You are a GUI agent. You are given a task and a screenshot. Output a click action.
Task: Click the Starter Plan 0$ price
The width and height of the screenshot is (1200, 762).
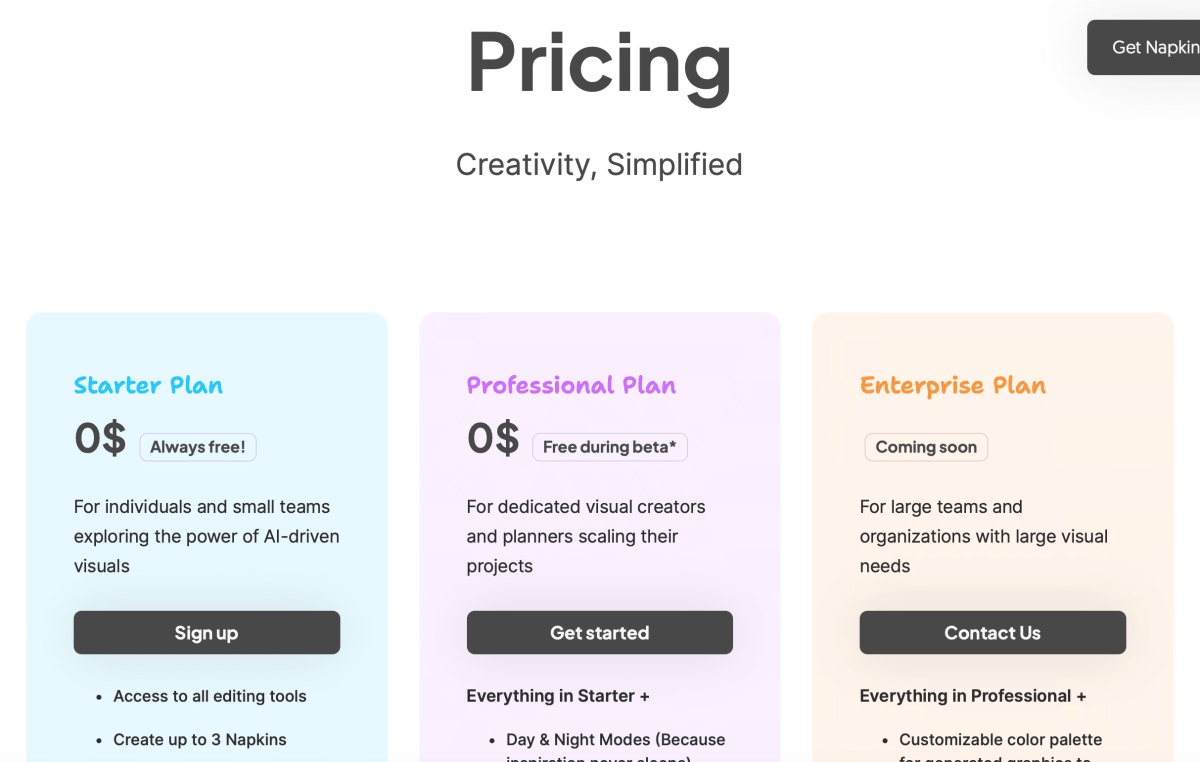100,438
